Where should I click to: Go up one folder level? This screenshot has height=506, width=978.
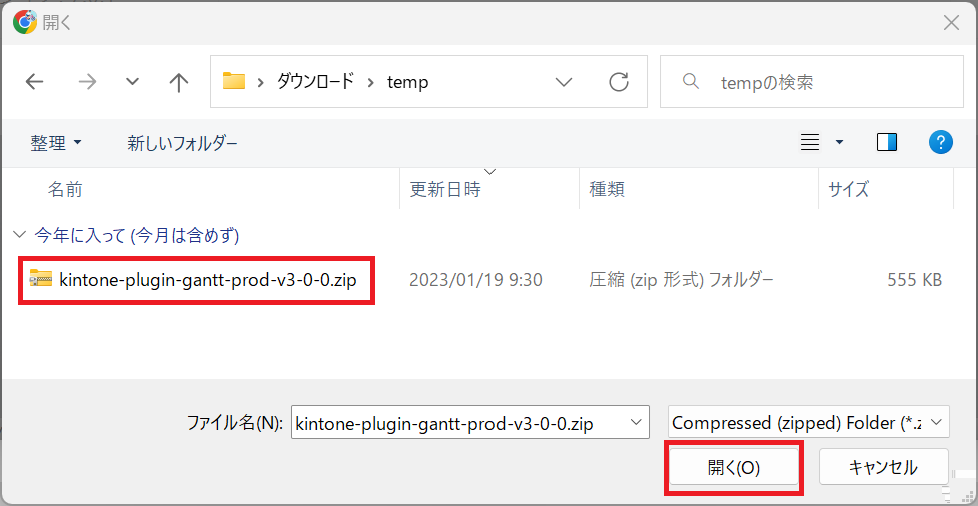pyautogui.click(x=179, y=82)
